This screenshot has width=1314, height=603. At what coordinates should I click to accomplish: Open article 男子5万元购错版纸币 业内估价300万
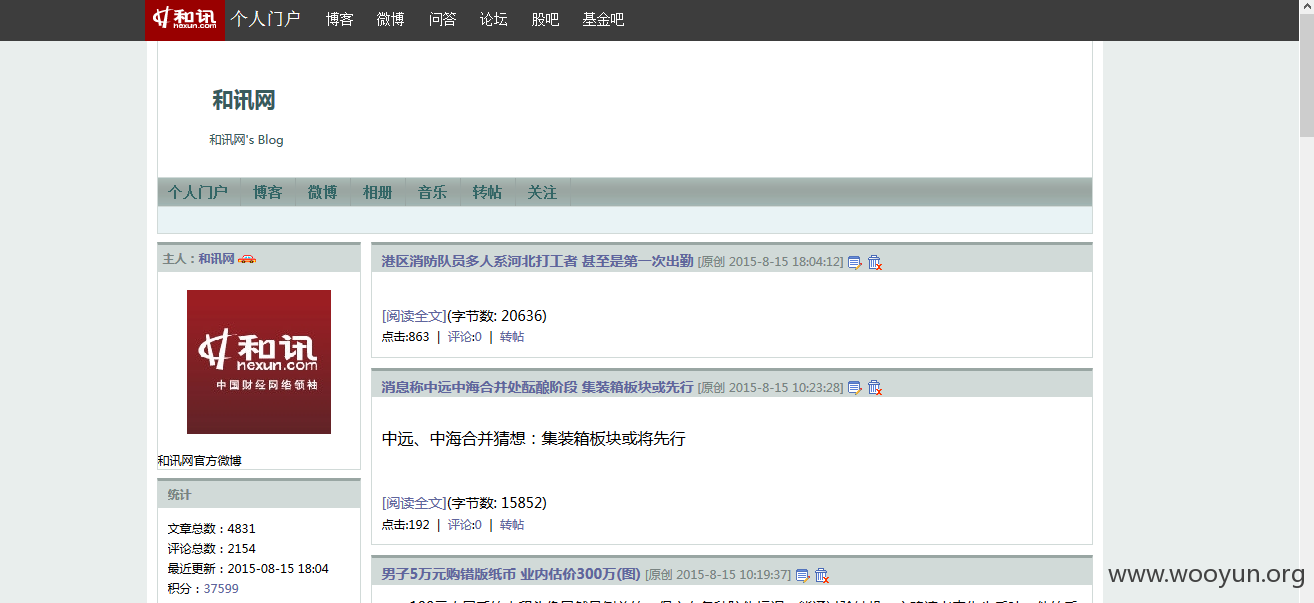point(511,574)
